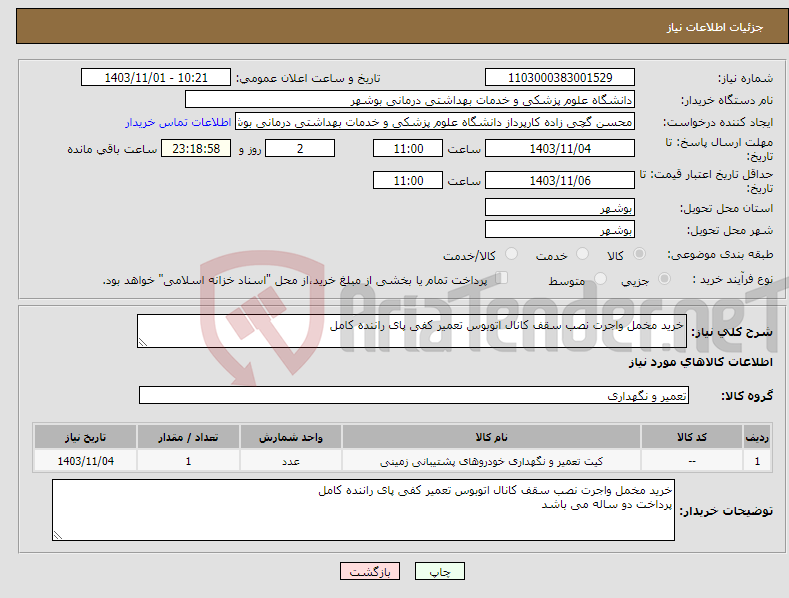
Task: Select the خدمت radio button
Action: point(582,254)
